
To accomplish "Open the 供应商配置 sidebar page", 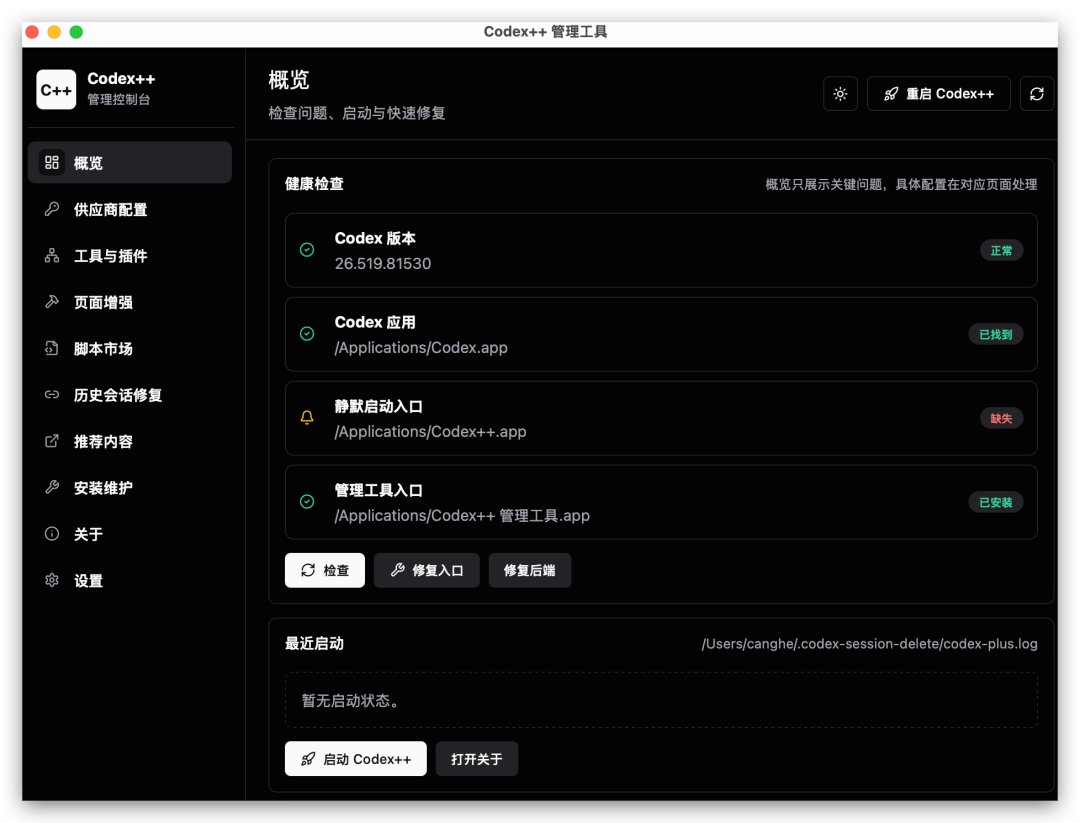I will pyautogui.click(x=129, y=209).
